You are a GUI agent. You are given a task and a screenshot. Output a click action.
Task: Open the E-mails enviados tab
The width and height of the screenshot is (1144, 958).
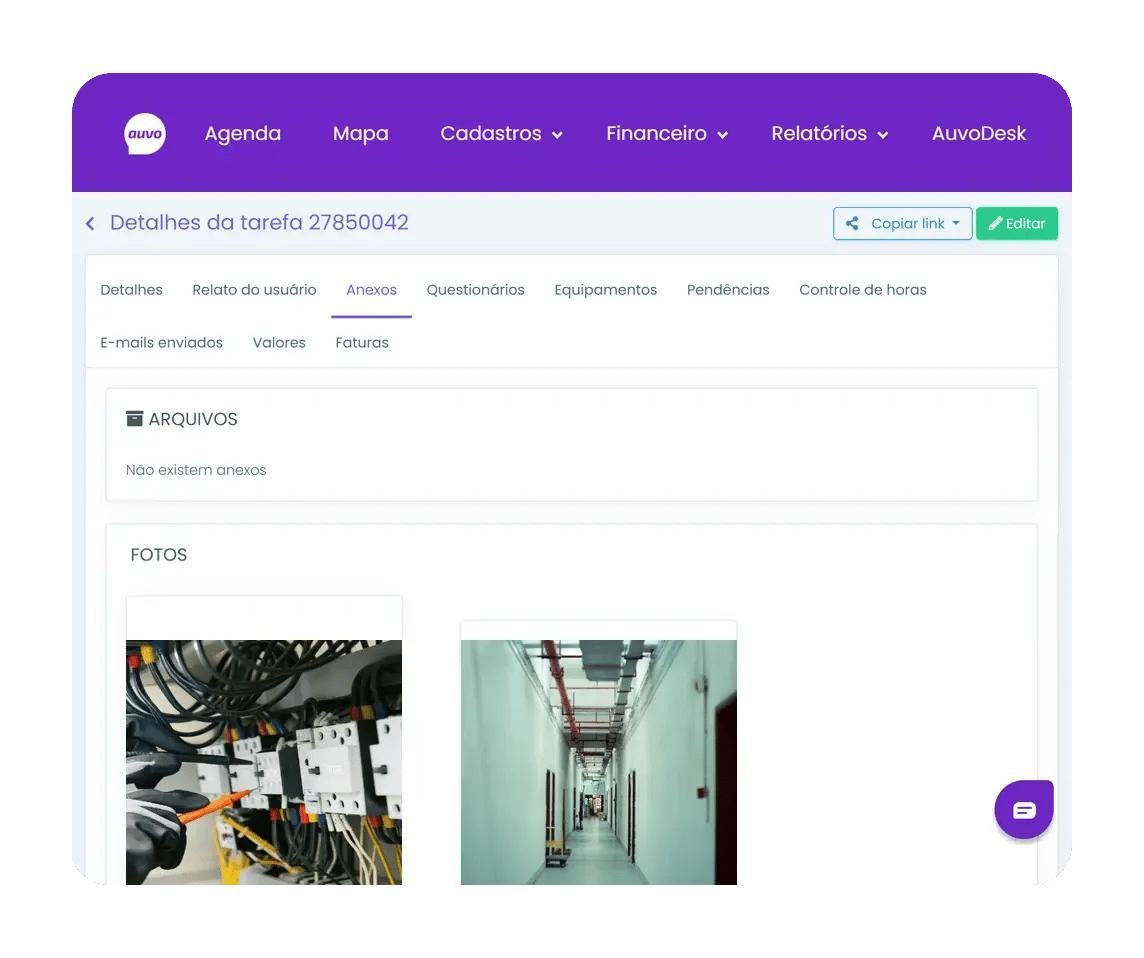[162, 342]
